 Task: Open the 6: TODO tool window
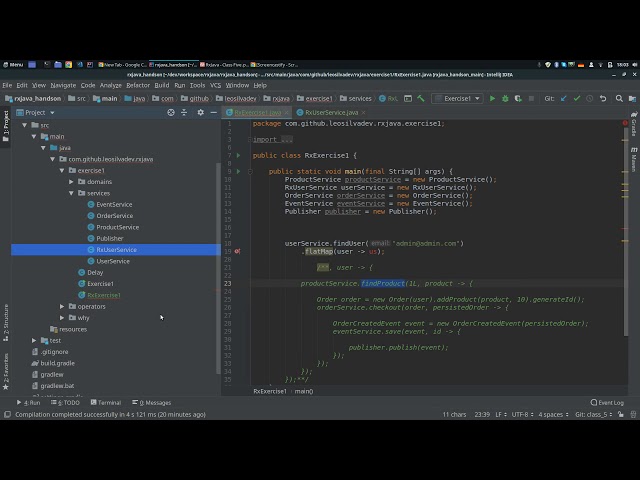(65, 402)
